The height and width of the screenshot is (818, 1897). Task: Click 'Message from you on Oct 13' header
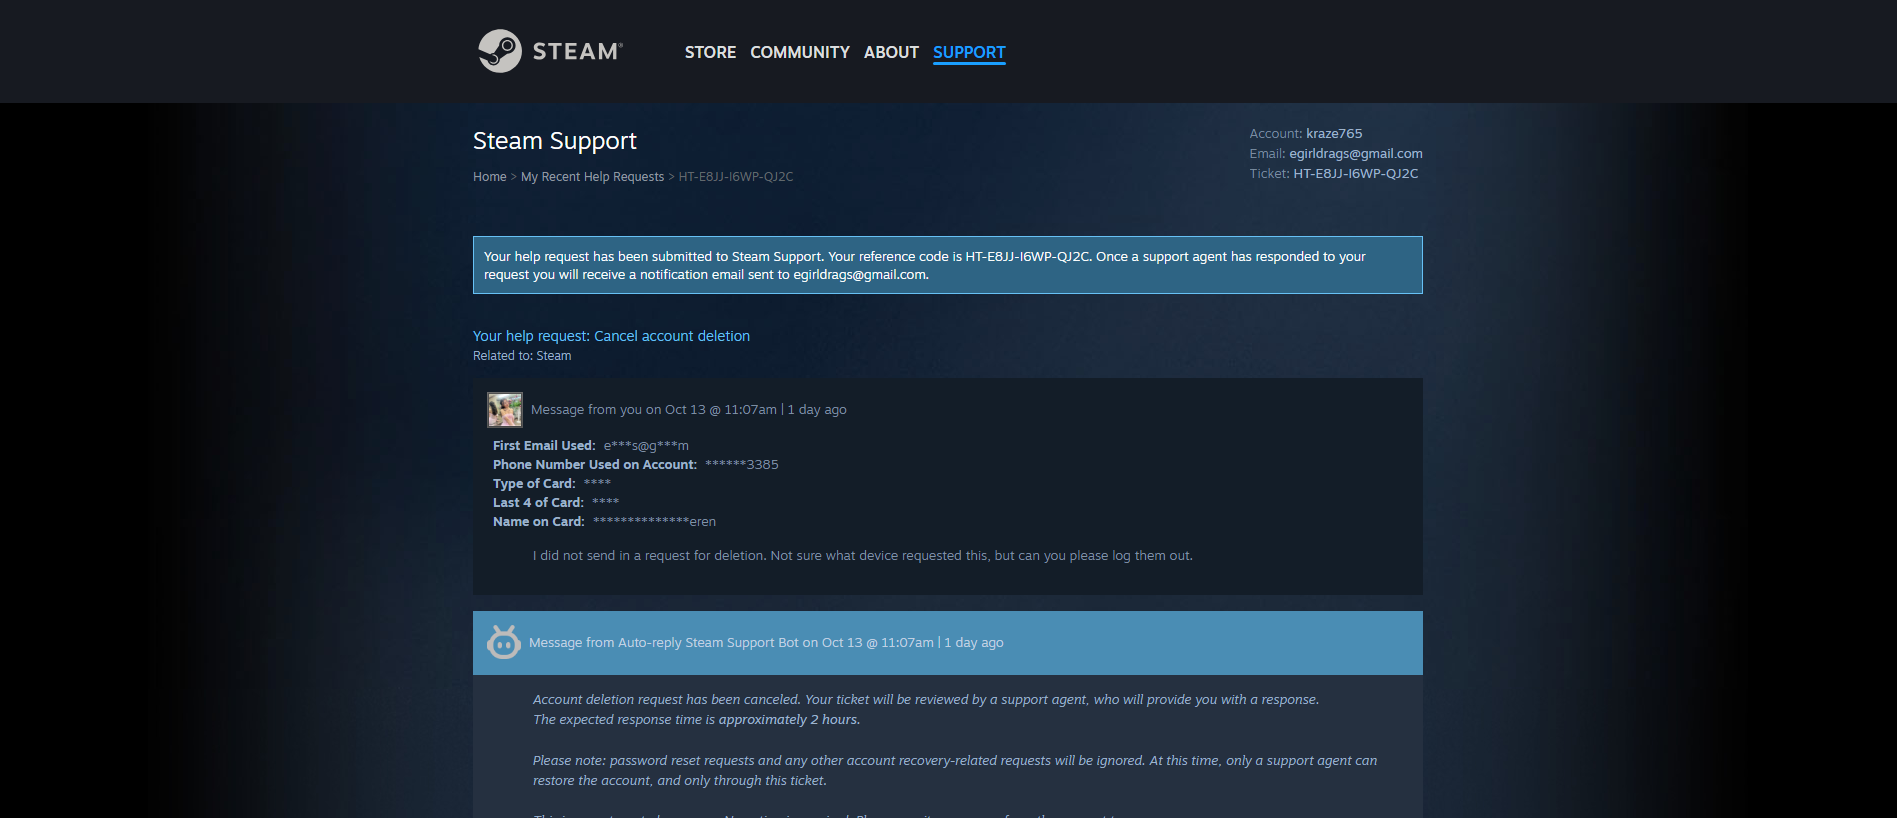coord(689,410)
